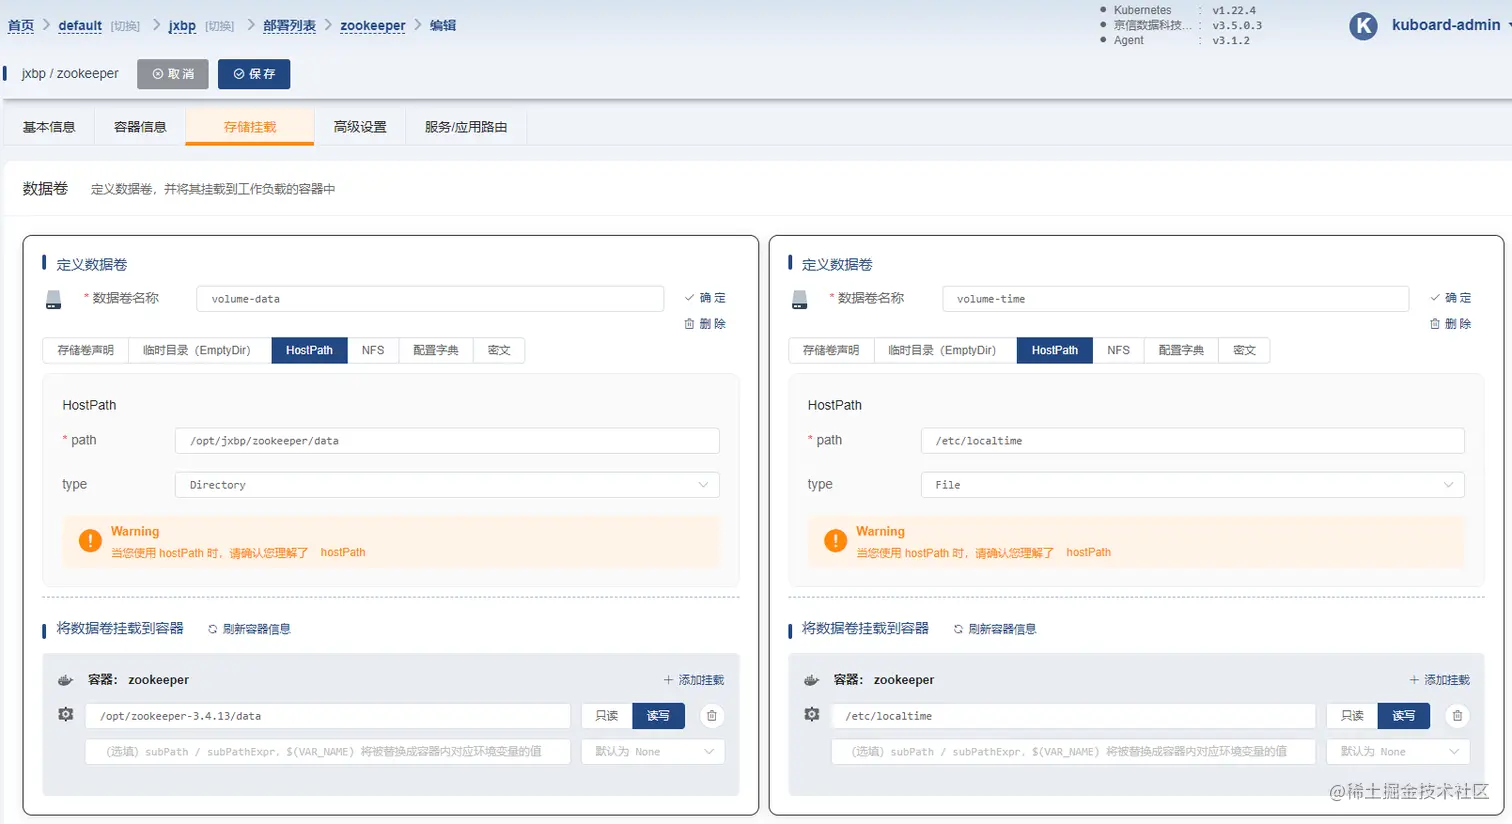Choose HostPath type for volume-time
Viewport: 1512px width, 824px height.
[1055, 350]
